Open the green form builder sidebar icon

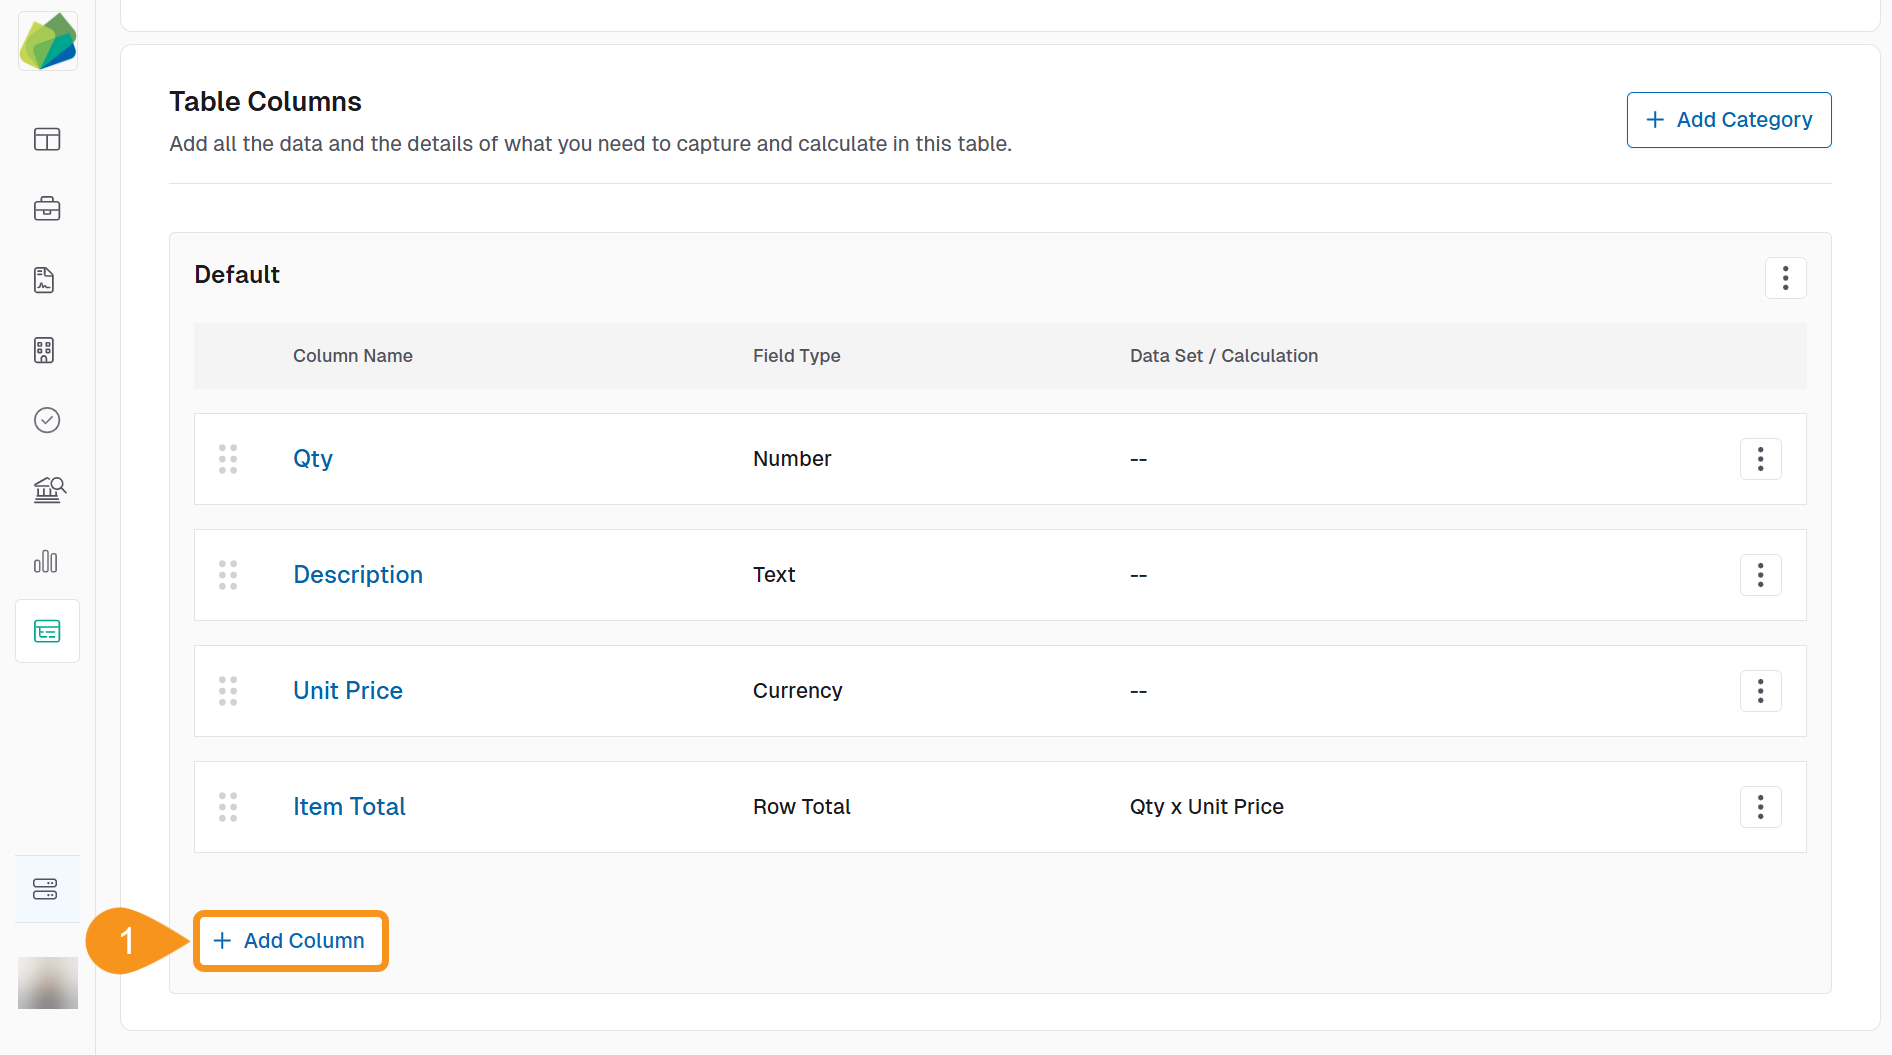coord(47,631)
